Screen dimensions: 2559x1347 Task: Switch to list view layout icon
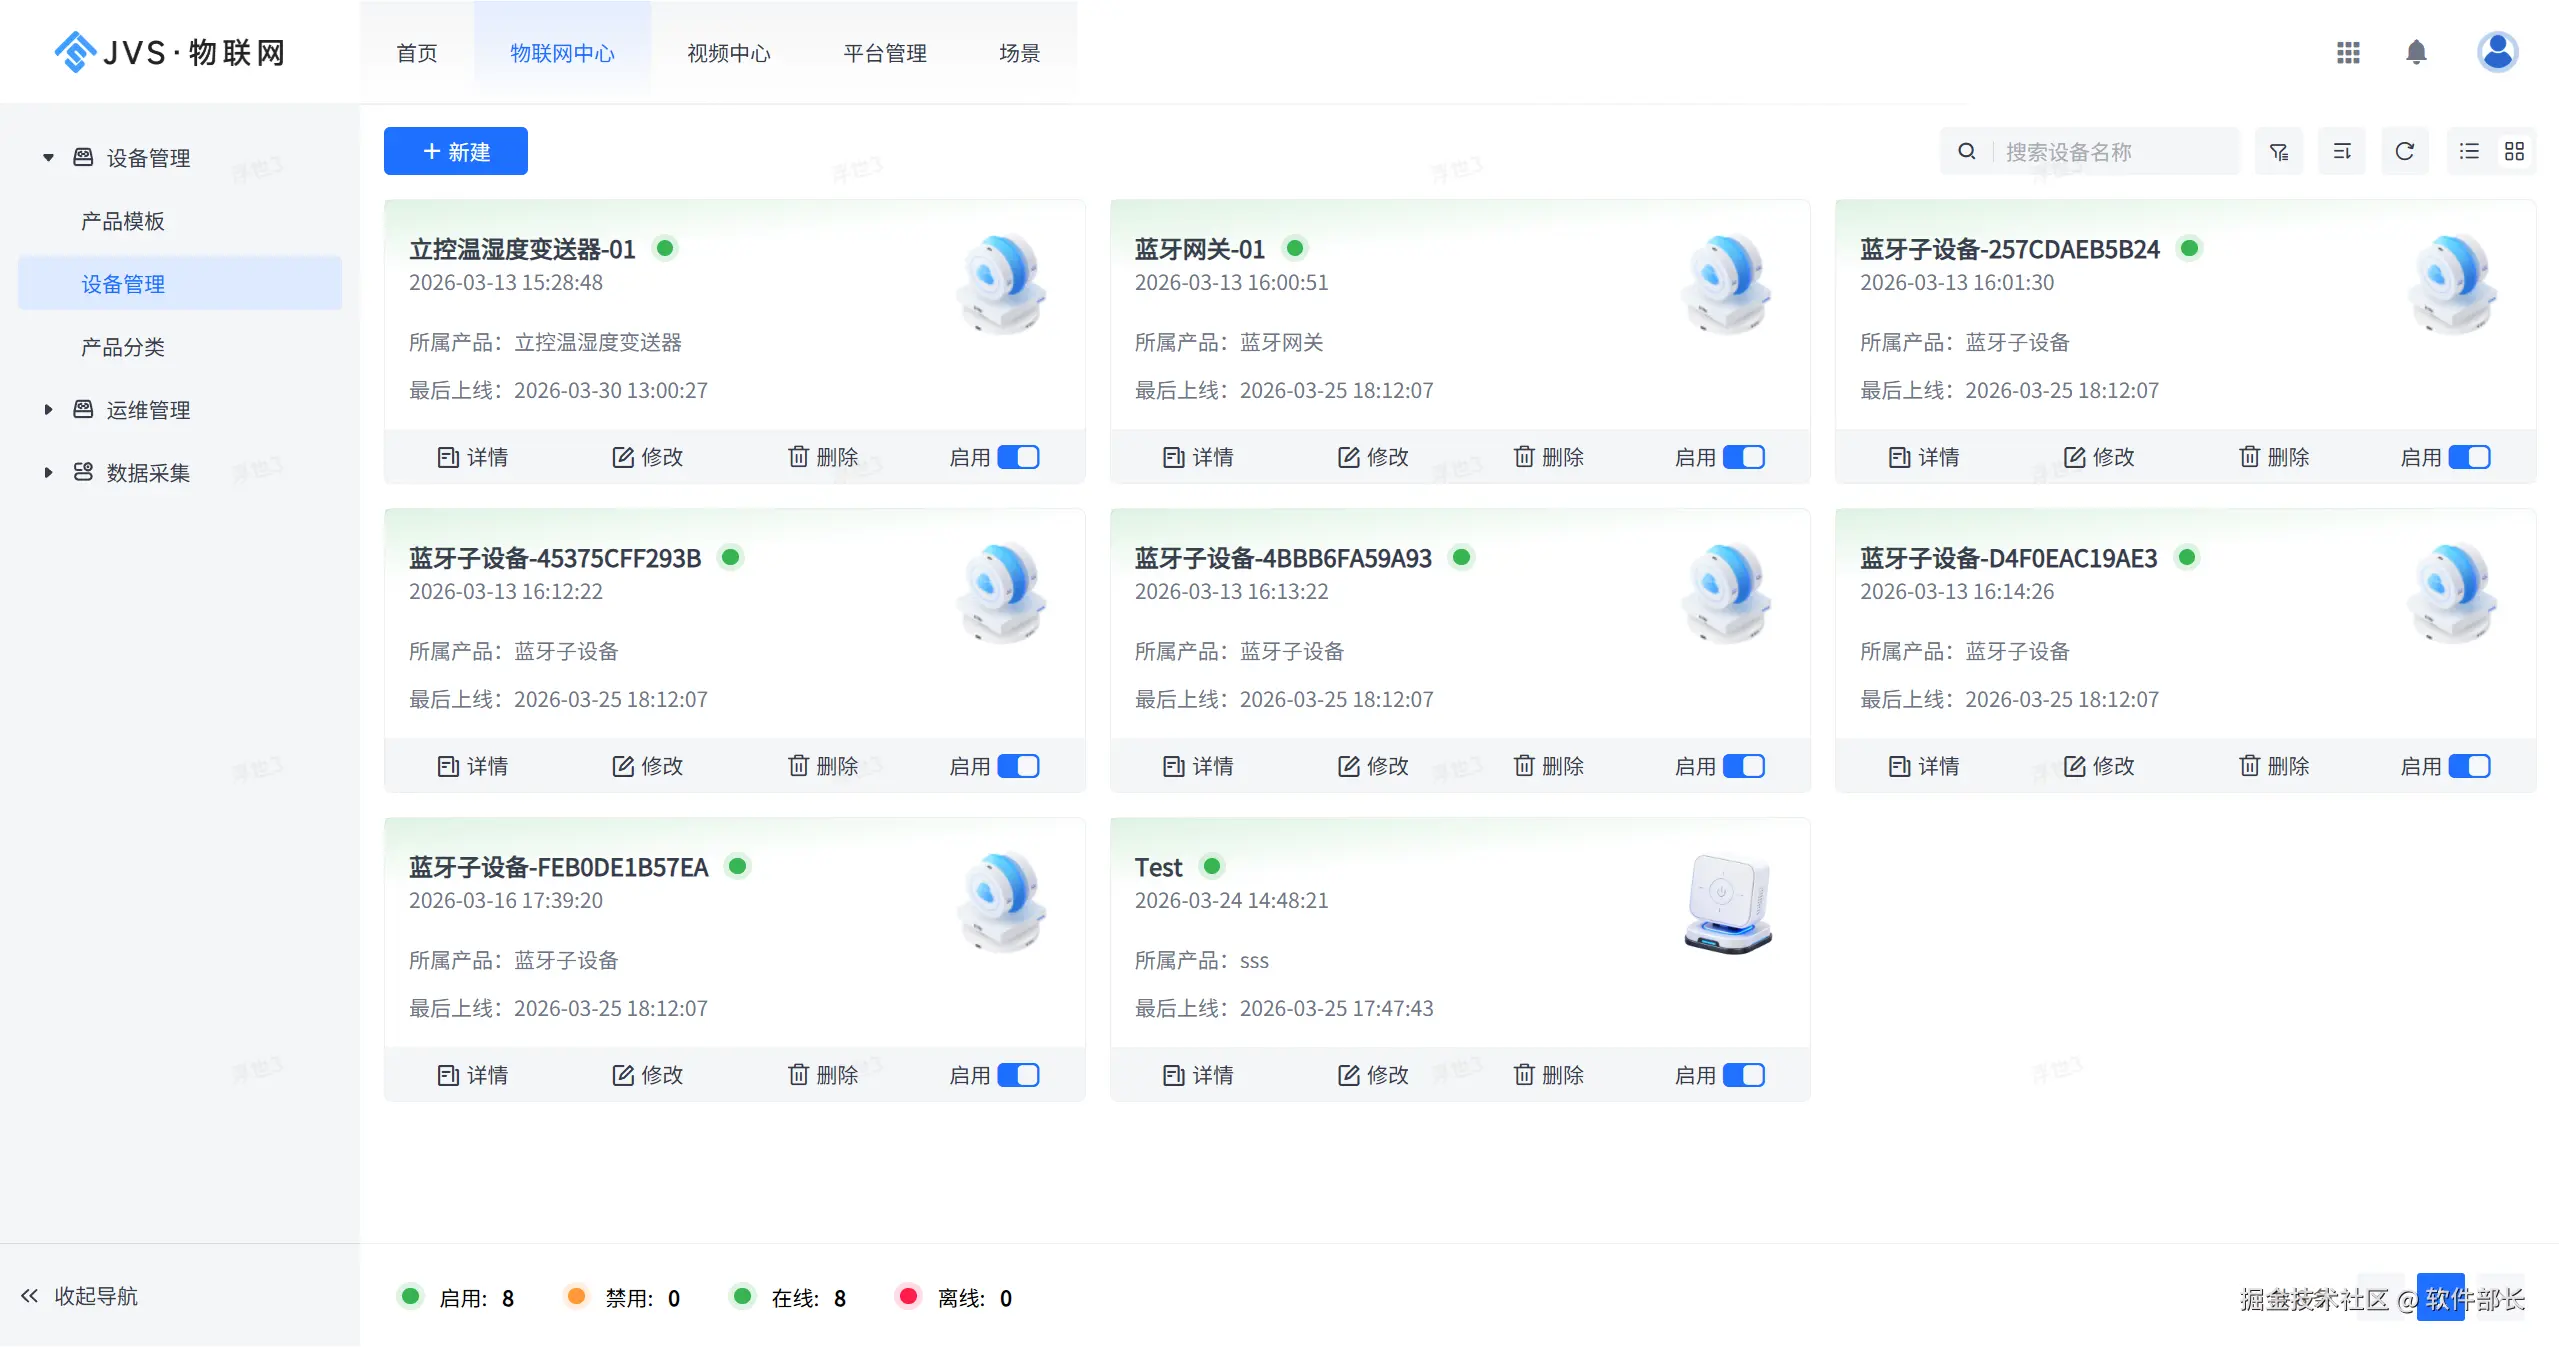(2469, 152)
